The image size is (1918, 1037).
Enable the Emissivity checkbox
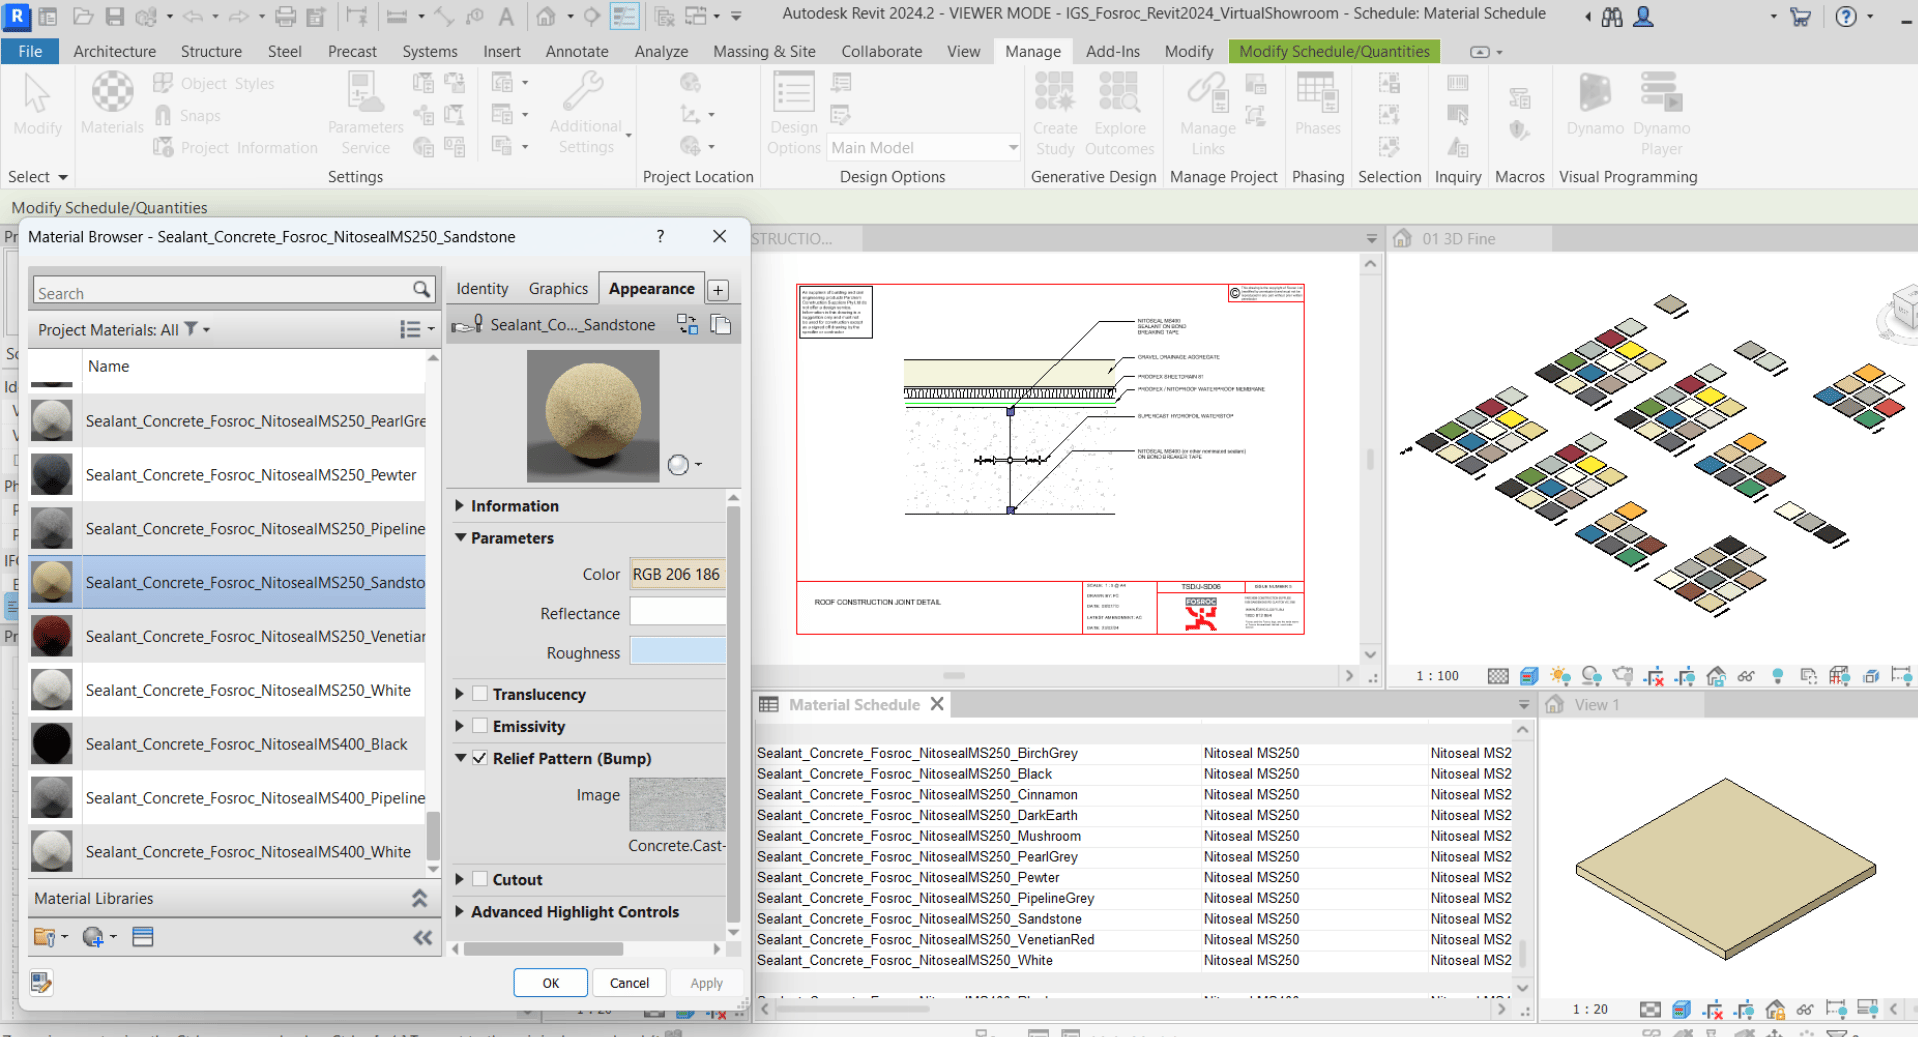480,726
